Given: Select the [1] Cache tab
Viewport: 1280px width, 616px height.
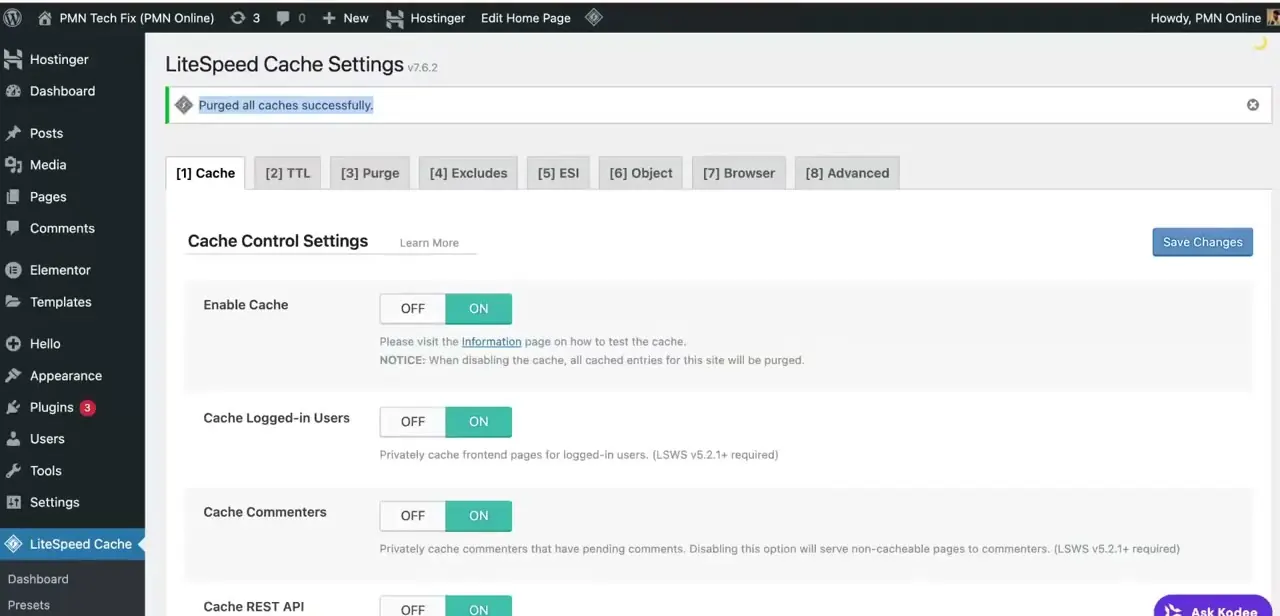Looking at the screenshot, I should click(x=205, y=173).
